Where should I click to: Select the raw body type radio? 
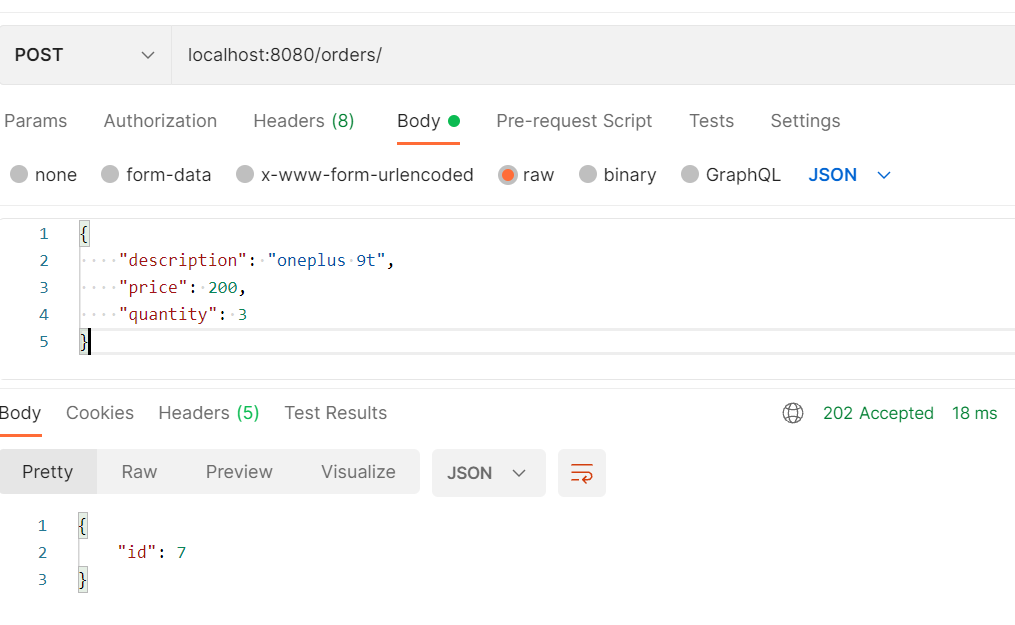coord(508,175)
